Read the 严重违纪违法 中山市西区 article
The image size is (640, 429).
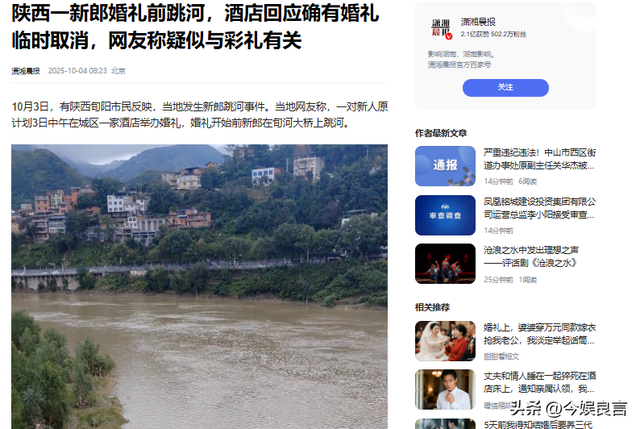(x=540, y=159)
